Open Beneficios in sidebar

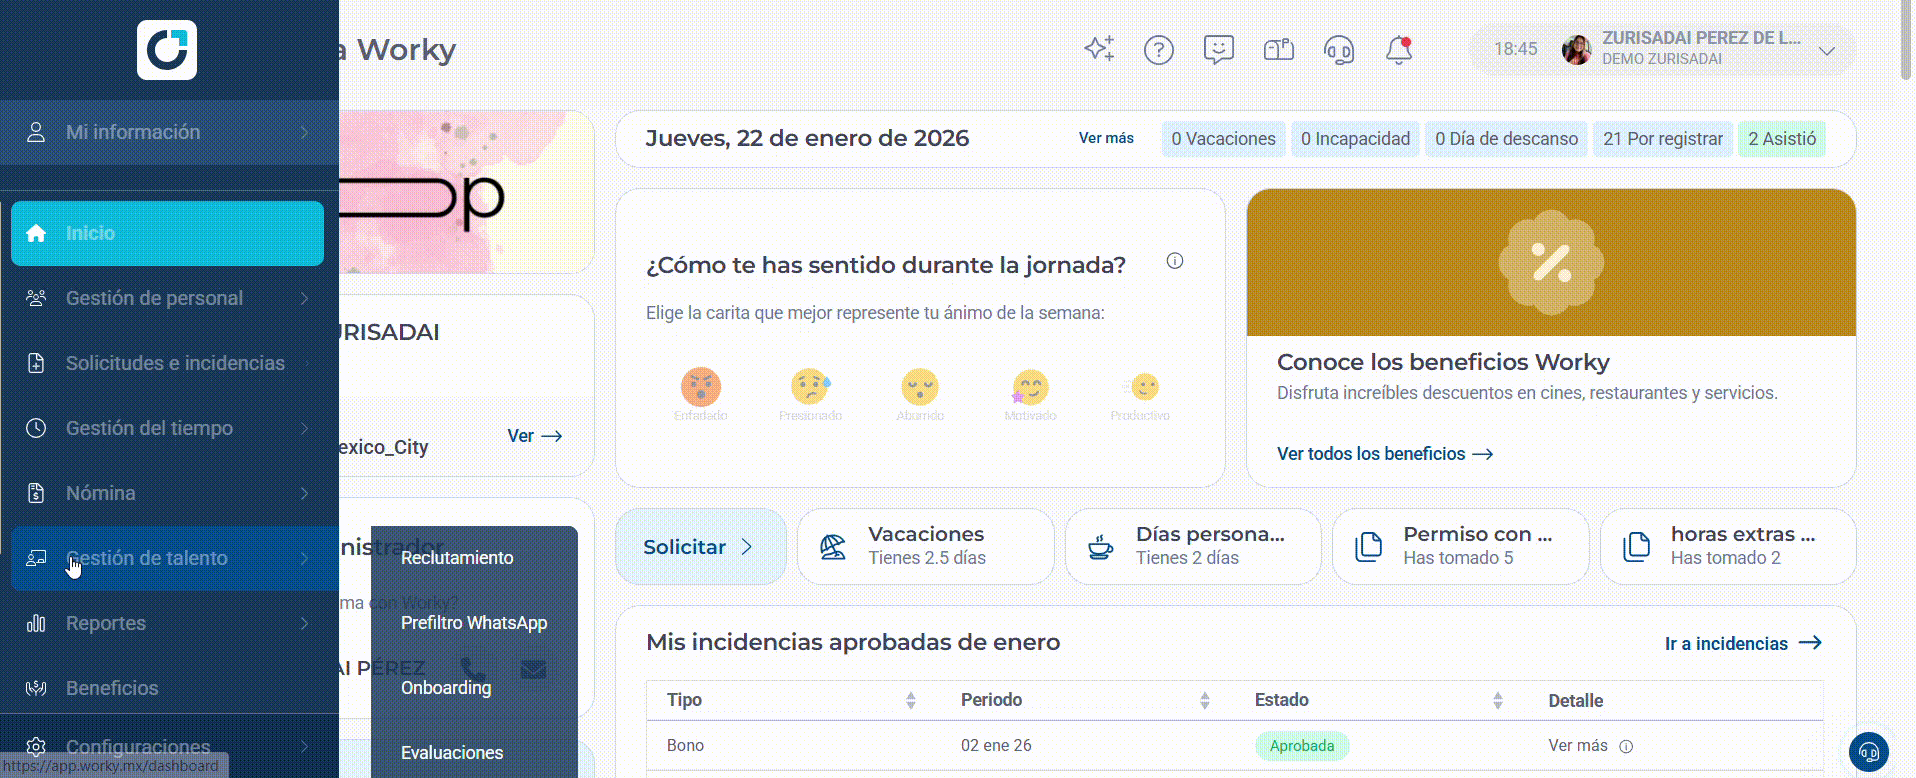167,688
